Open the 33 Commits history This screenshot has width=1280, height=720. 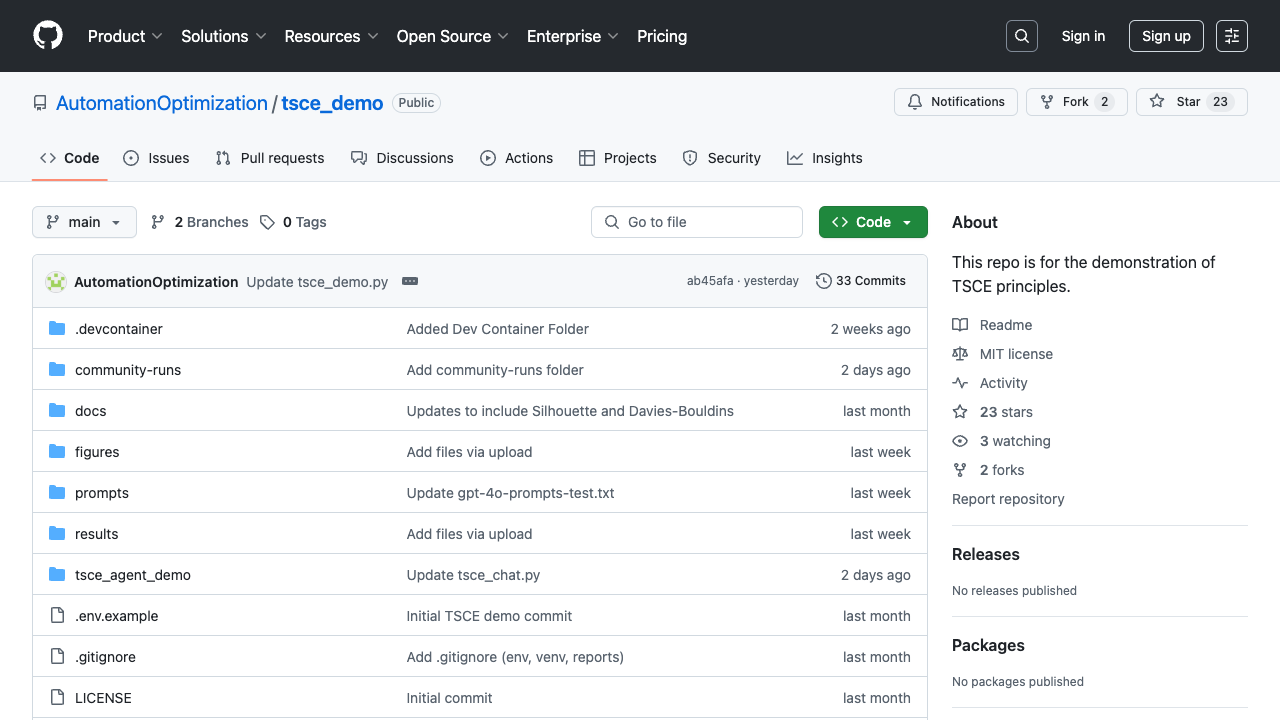[x=861, y=281]
